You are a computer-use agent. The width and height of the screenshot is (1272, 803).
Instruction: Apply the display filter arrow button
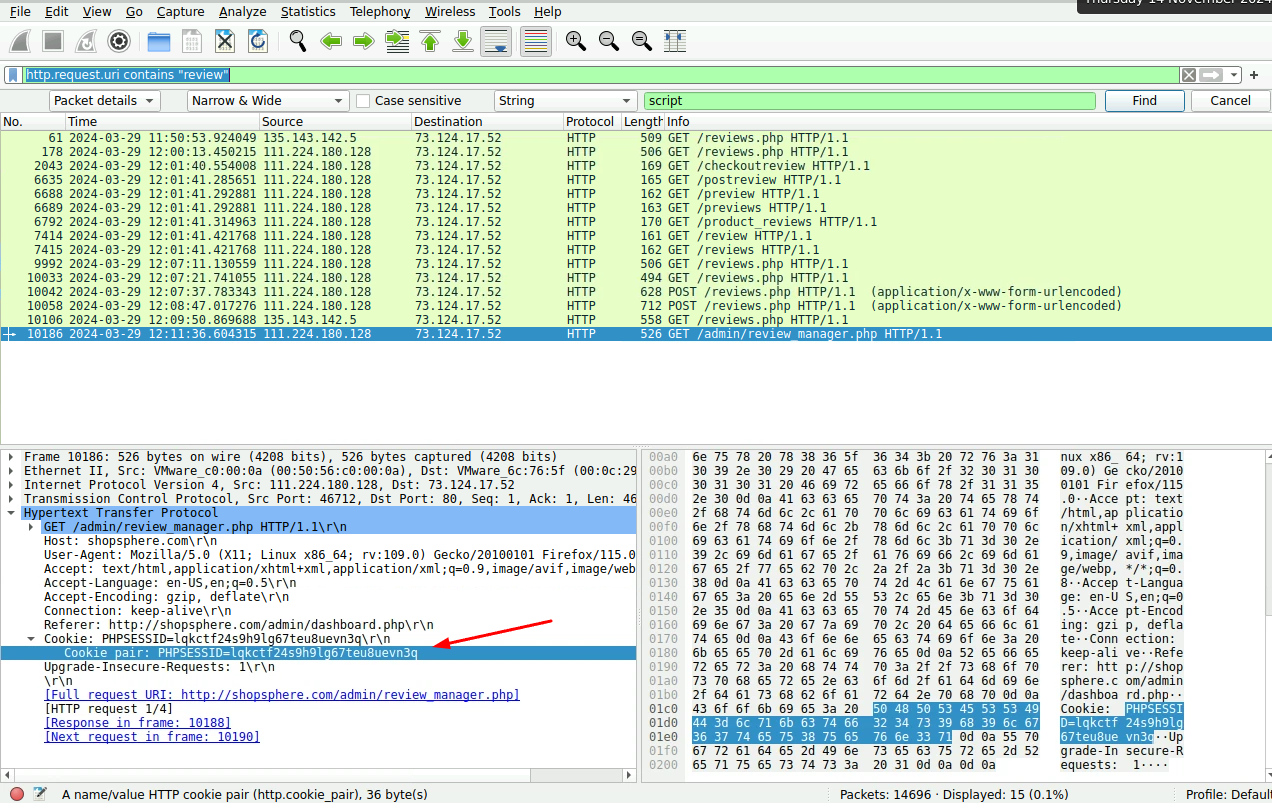pyautogui.click(x=1211, y=75)
